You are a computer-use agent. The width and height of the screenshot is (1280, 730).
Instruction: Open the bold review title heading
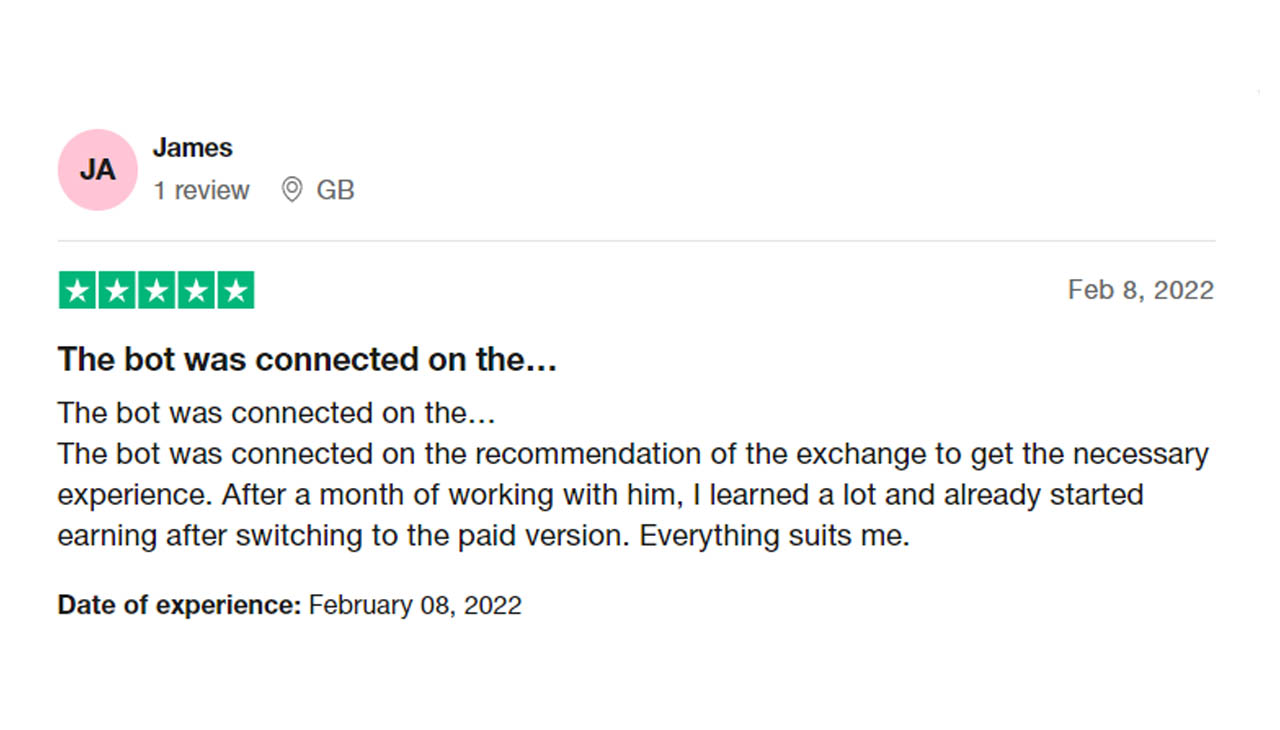307,360
